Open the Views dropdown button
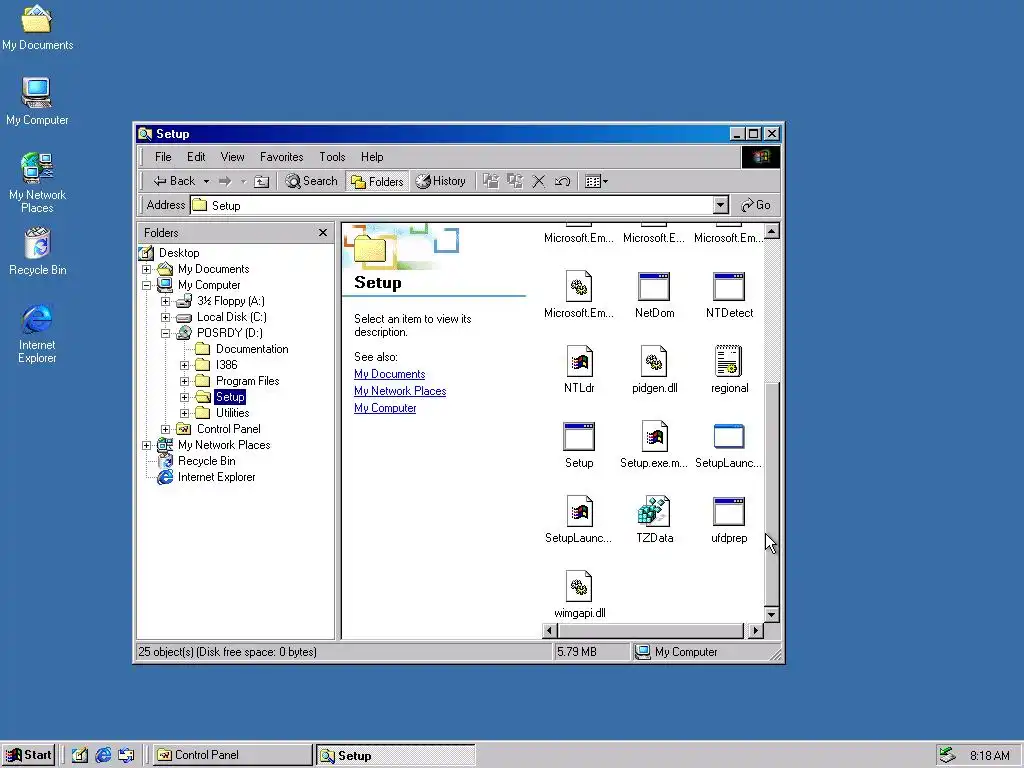The width and height of the screenshot is (1024, 768). (596, 182)
